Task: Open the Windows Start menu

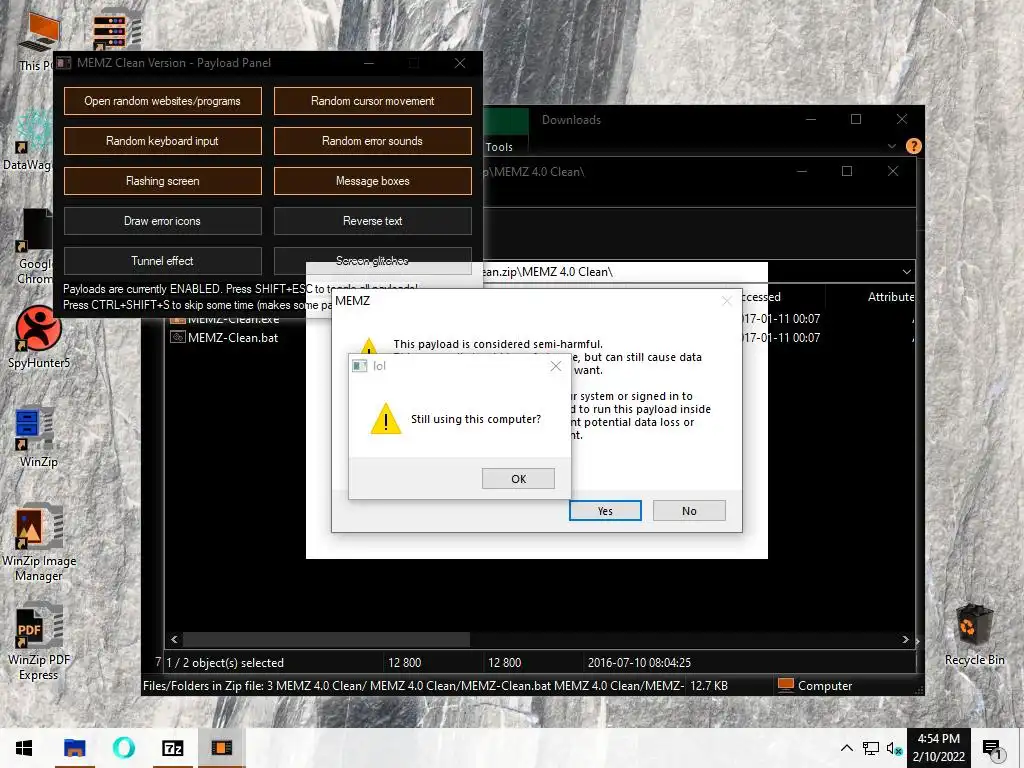Action: 24,748
